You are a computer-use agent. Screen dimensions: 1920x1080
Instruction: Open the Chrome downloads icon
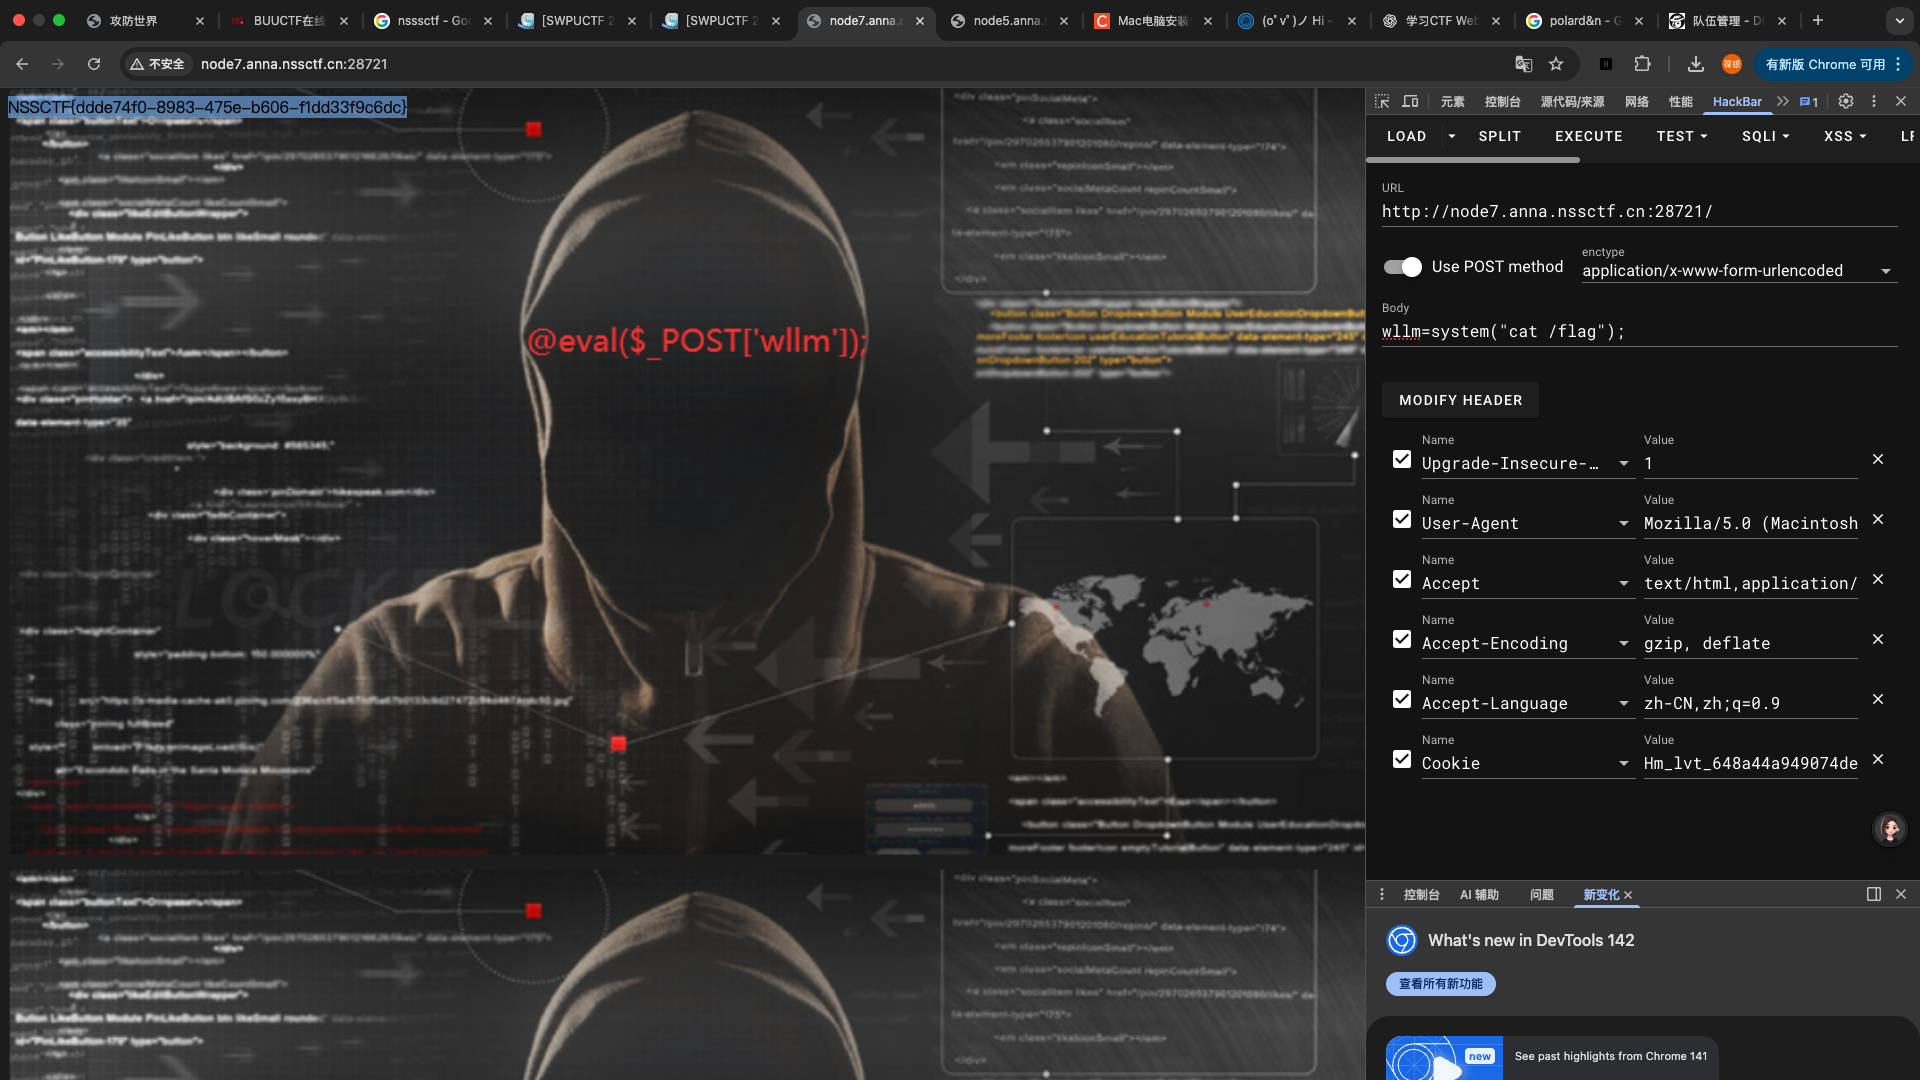pos(1695,64)
